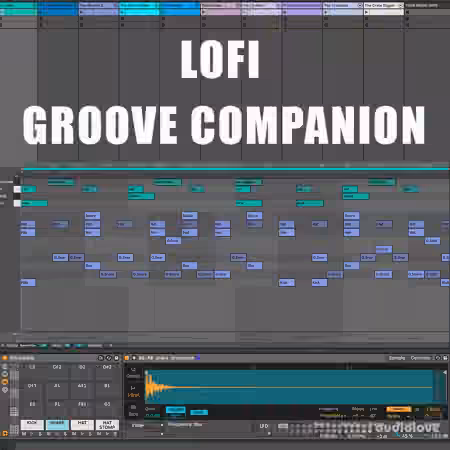This screenshot has height=450, width=450.
Task: Click the middle icon in Drum Rack title bar
Action: [x=109, y=358]
